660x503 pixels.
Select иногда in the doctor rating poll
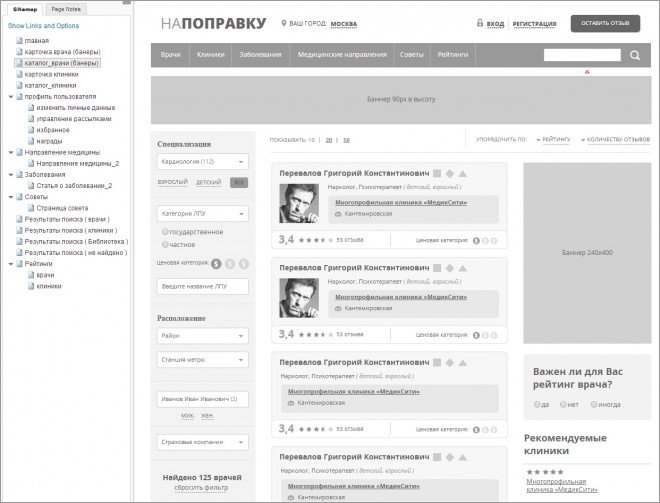click(593, 405)
